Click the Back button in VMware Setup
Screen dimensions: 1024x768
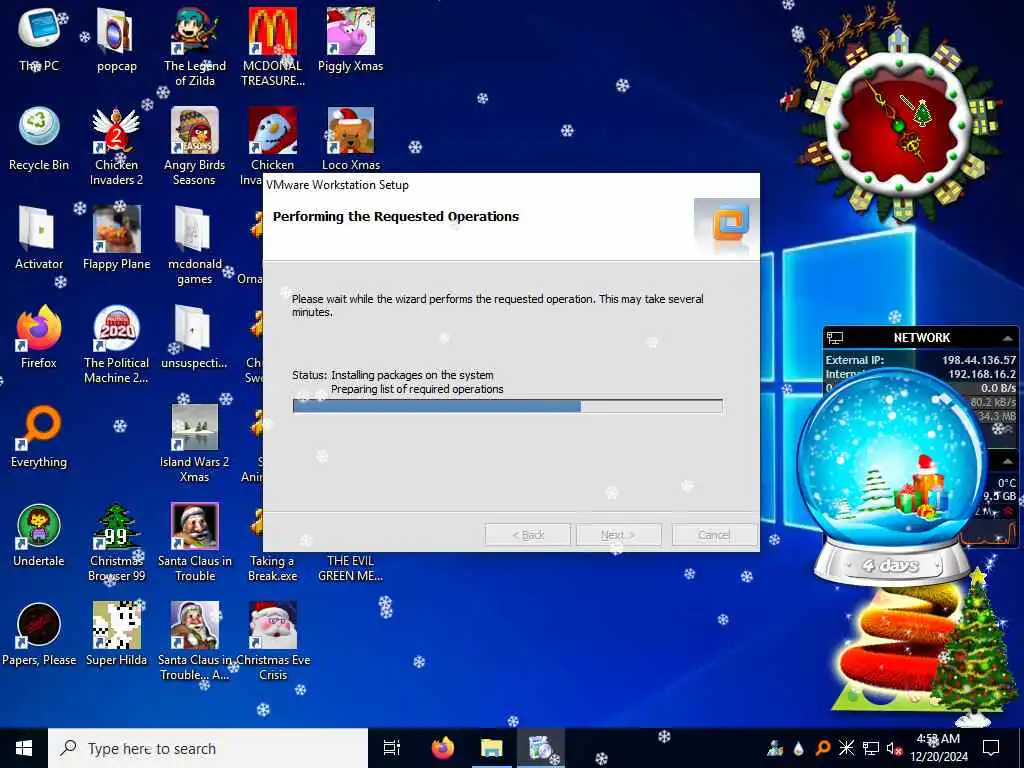pos(528,535)
